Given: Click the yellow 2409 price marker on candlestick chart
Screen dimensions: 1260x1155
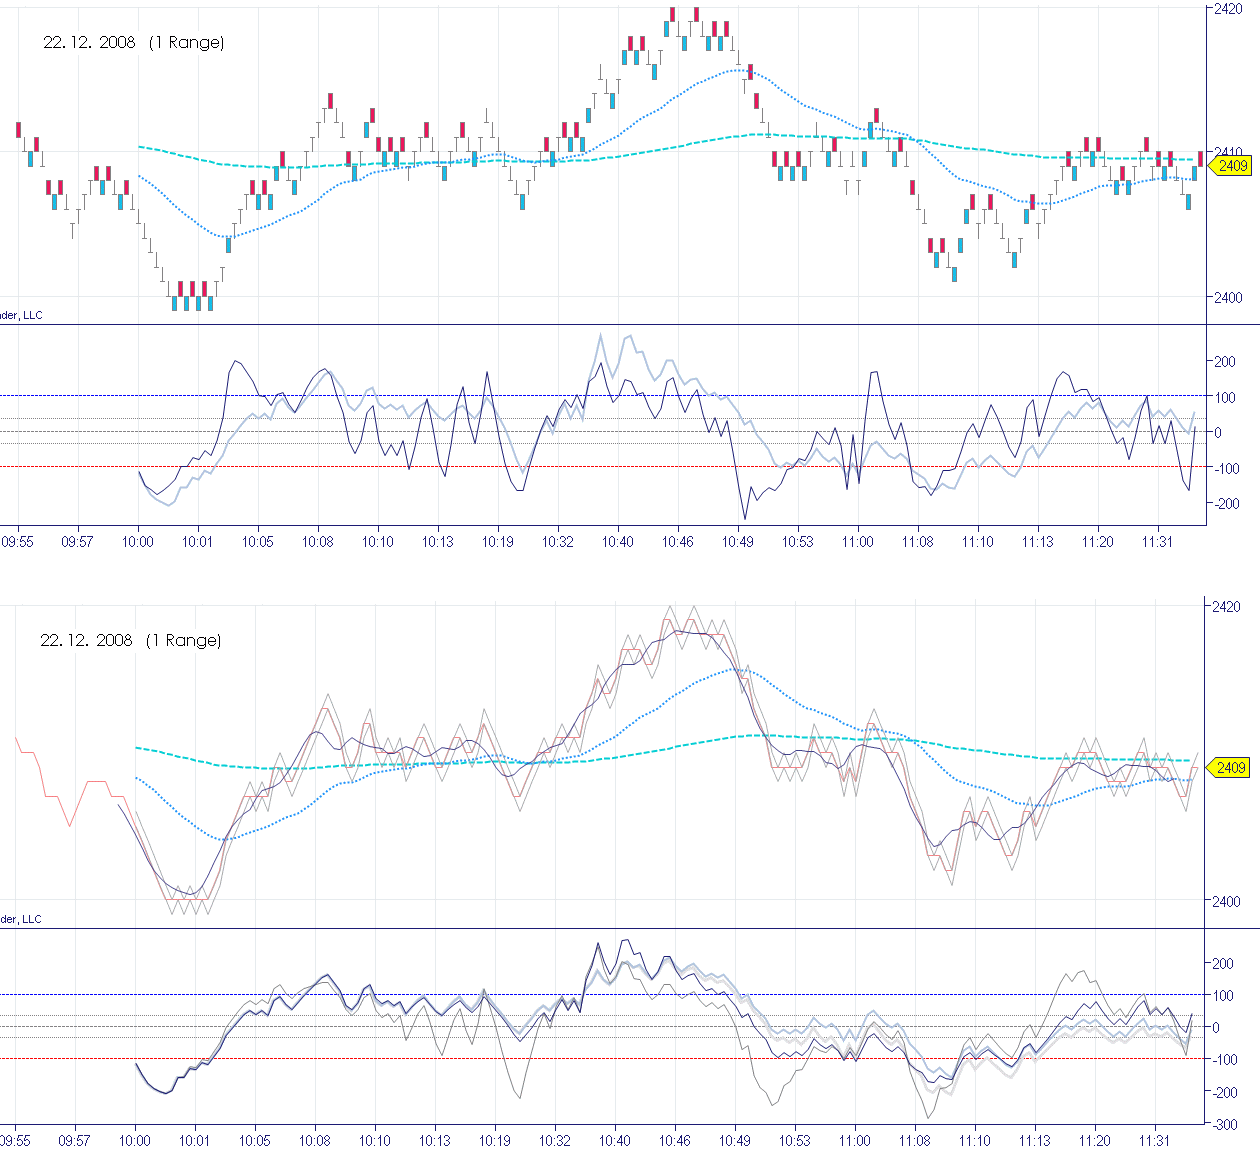Looking at the screenshot, I should (x=1232, y=166).
